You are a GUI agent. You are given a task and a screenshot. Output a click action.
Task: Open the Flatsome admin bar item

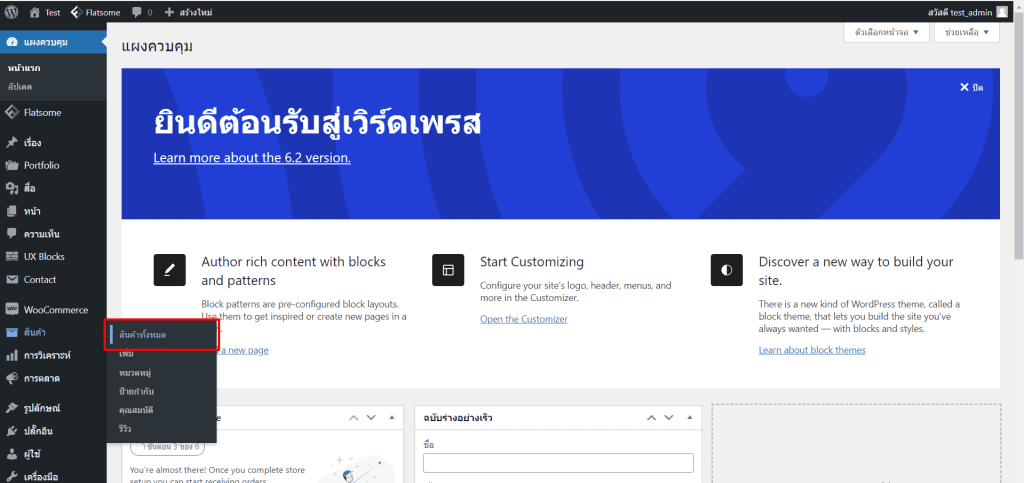click(x=96, y=12)
